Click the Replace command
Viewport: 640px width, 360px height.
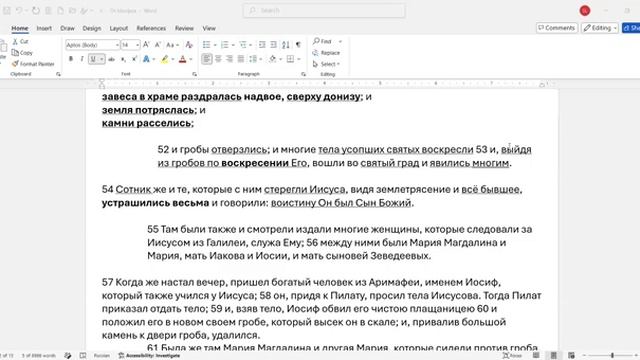(326, 53)
